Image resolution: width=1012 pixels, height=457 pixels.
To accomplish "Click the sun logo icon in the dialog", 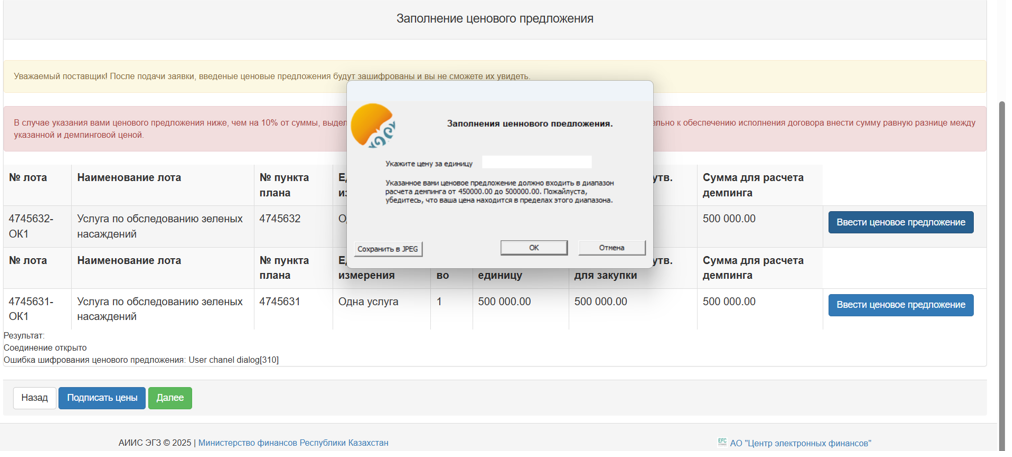I will point(373,125).
